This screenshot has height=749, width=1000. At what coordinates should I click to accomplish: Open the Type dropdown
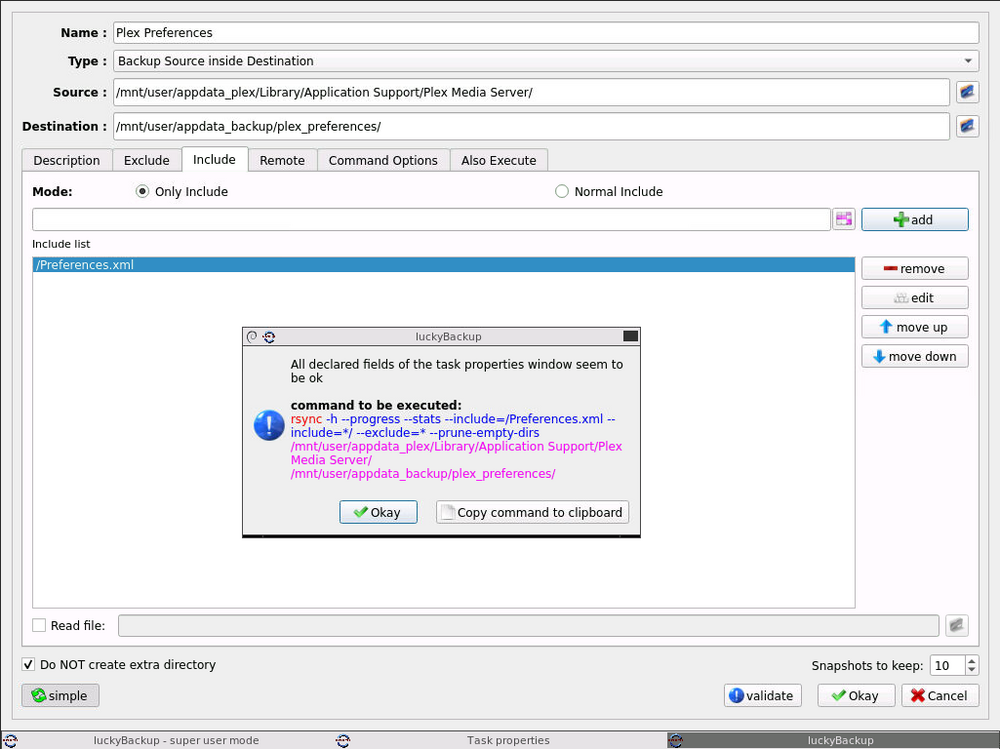point(546,61)
